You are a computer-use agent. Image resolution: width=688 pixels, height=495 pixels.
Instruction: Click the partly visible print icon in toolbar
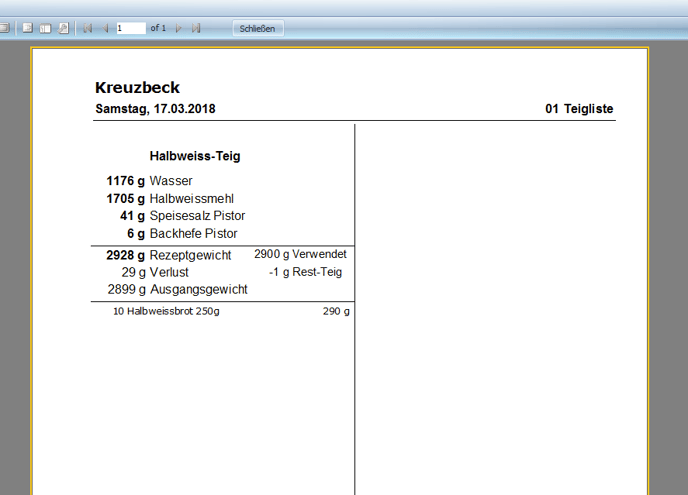(4, 28)
